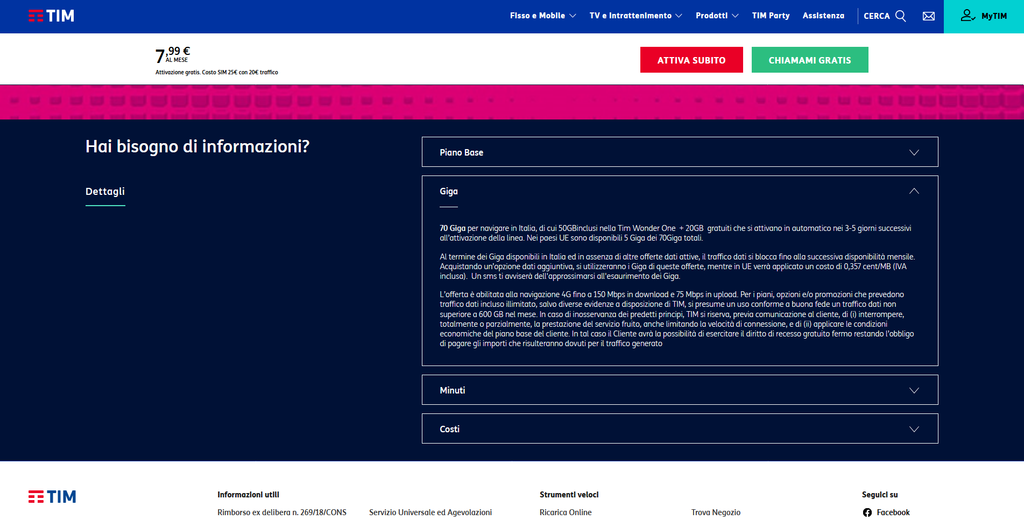Click the CERCA search label
The width and height of the screenshot is (1024, 520).
(876, 16)
